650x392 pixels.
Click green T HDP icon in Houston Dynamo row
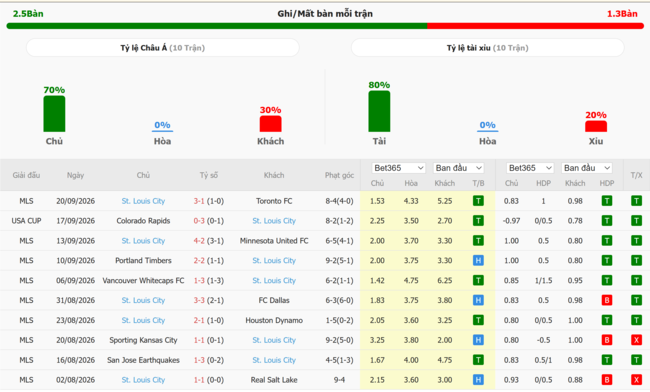tap(607, 320)
